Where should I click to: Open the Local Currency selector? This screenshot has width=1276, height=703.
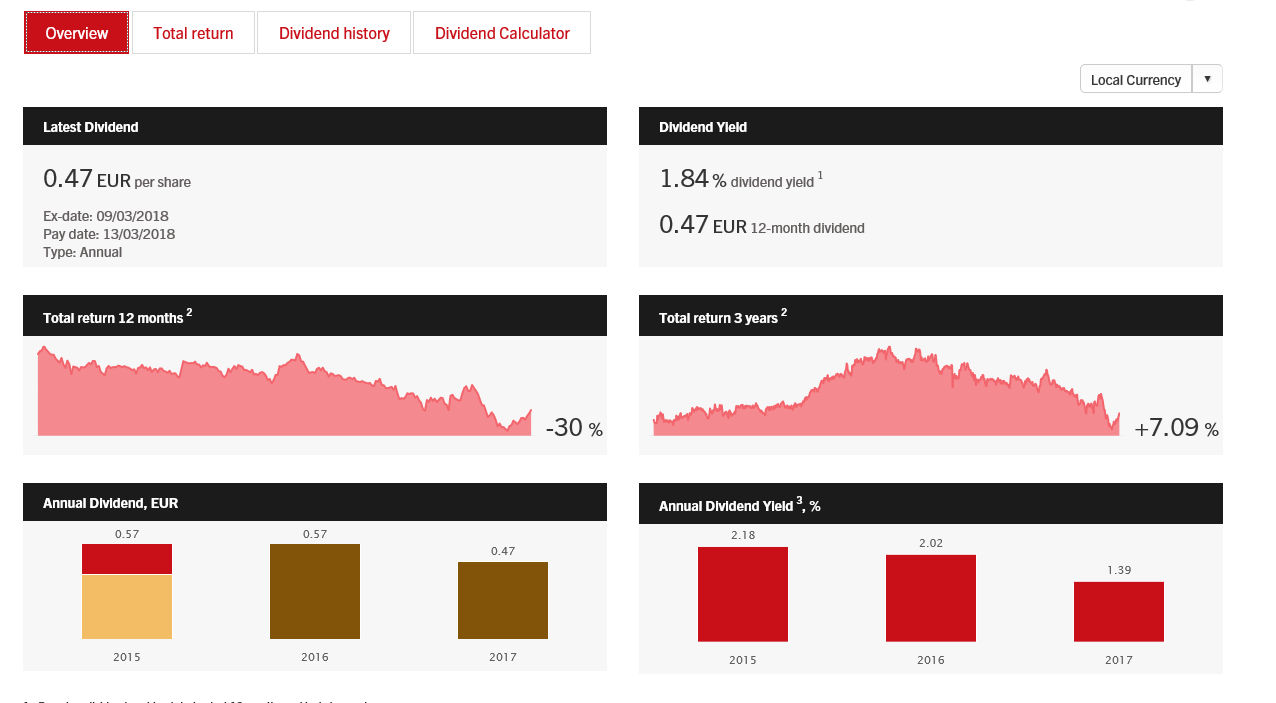(1136, 79)
